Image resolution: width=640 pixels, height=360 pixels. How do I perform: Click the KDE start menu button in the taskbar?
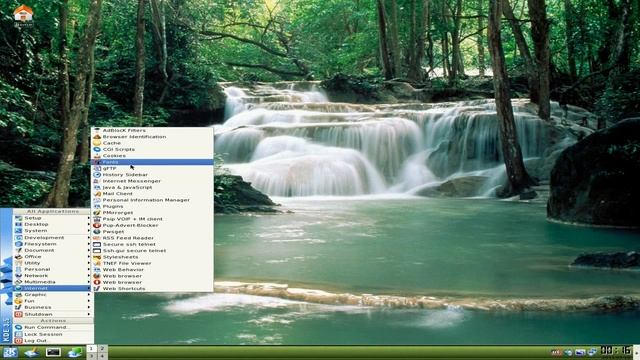tap(10, 352)
